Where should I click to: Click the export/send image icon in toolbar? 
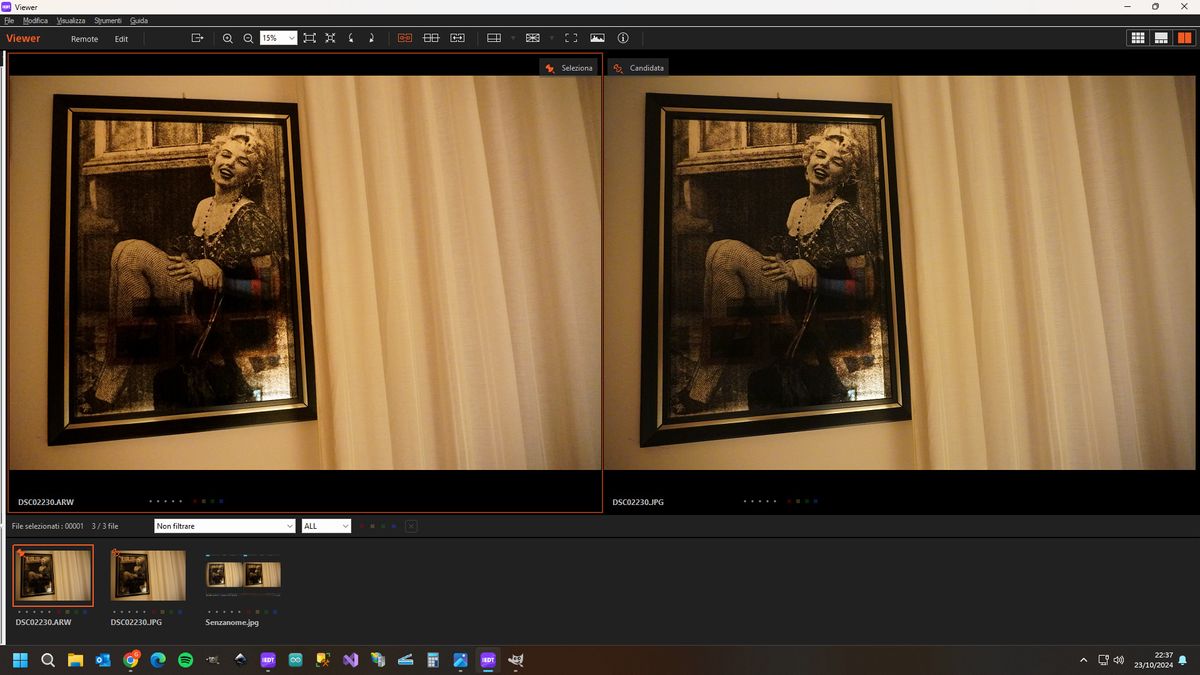(197, 38)
